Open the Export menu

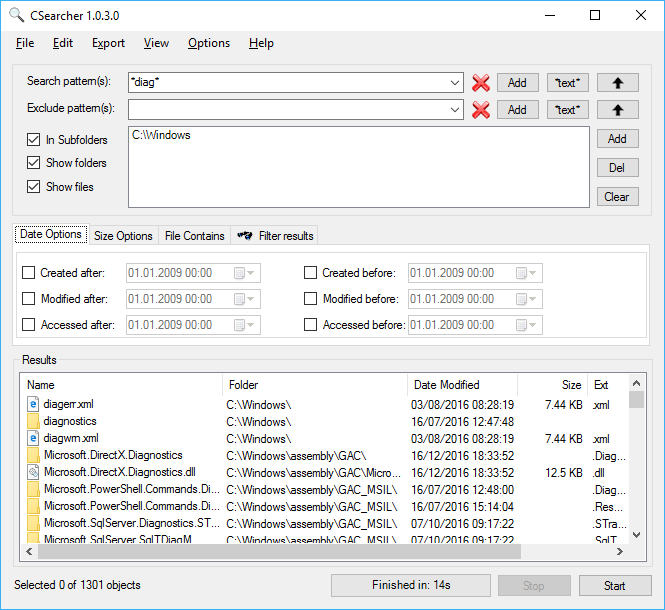(x=108, y=43)
